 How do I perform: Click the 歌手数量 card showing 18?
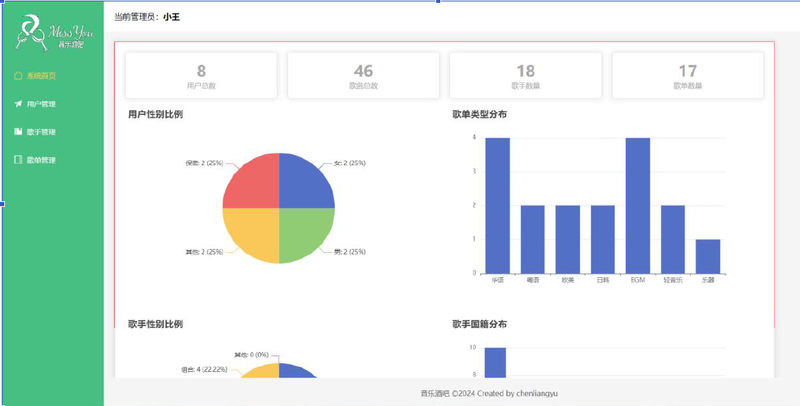click(x=526, y=75)
